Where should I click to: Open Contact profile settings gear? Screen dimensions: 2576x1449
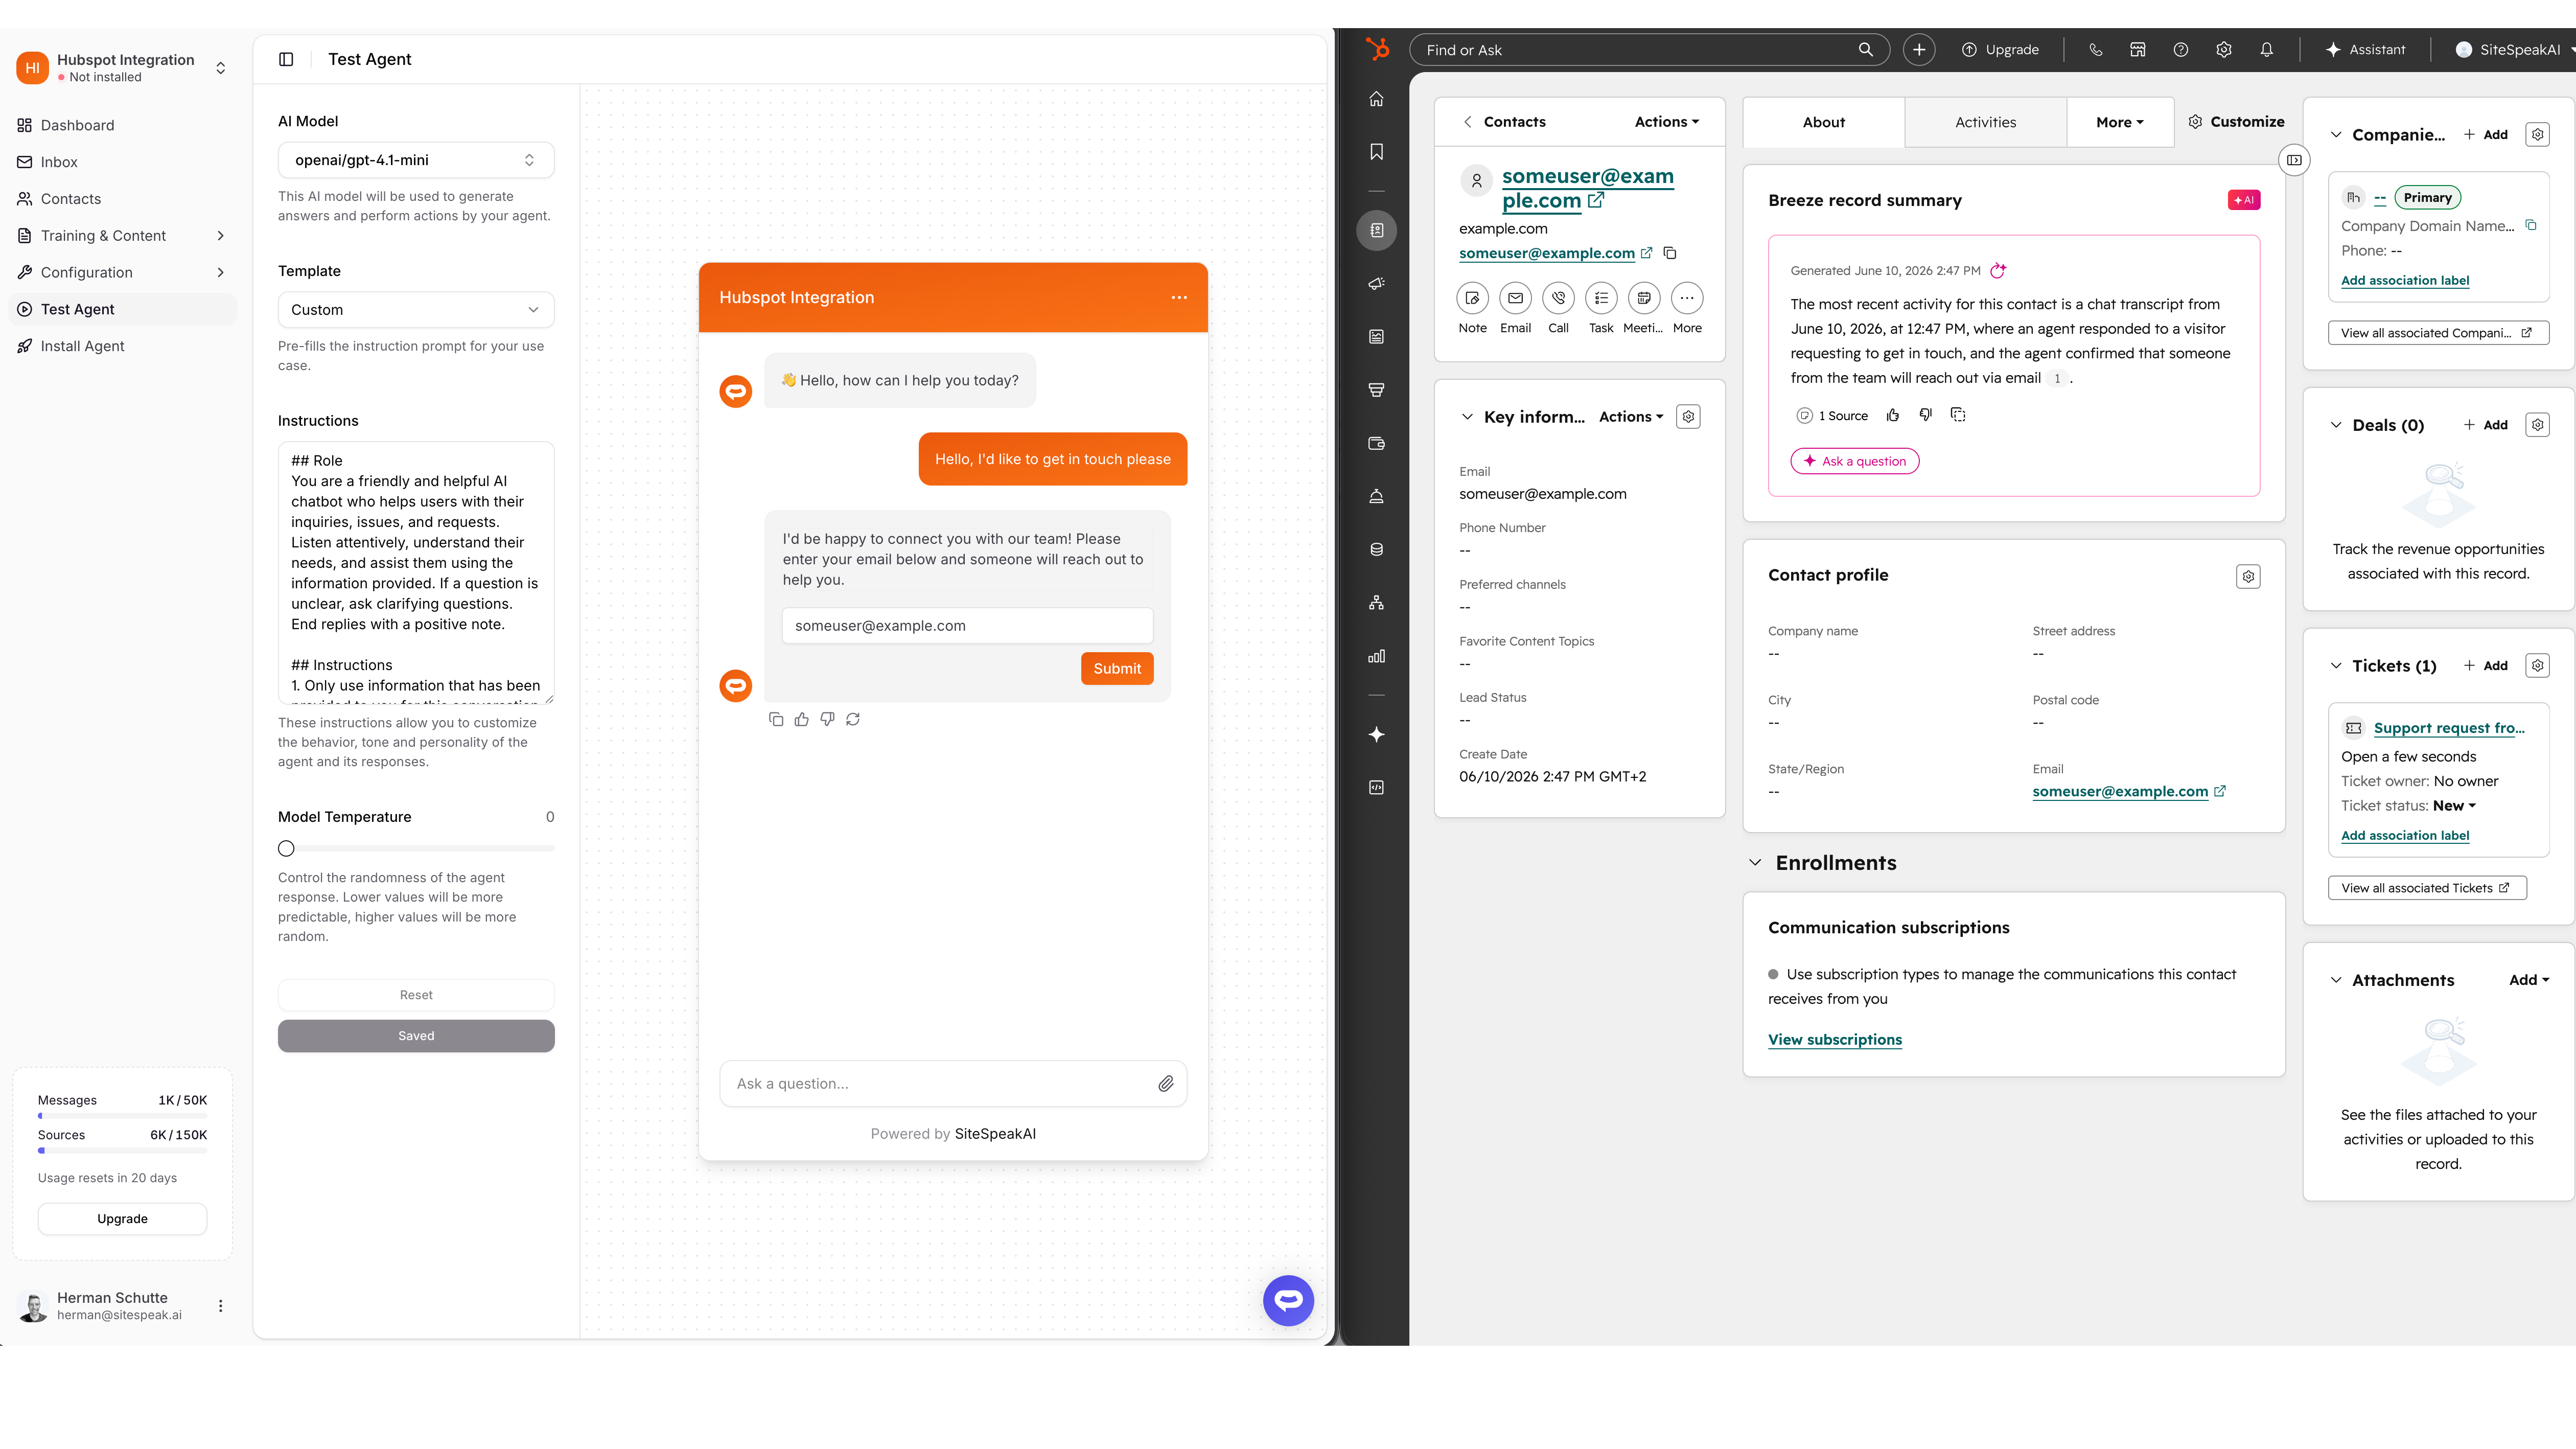(2248, 576)
